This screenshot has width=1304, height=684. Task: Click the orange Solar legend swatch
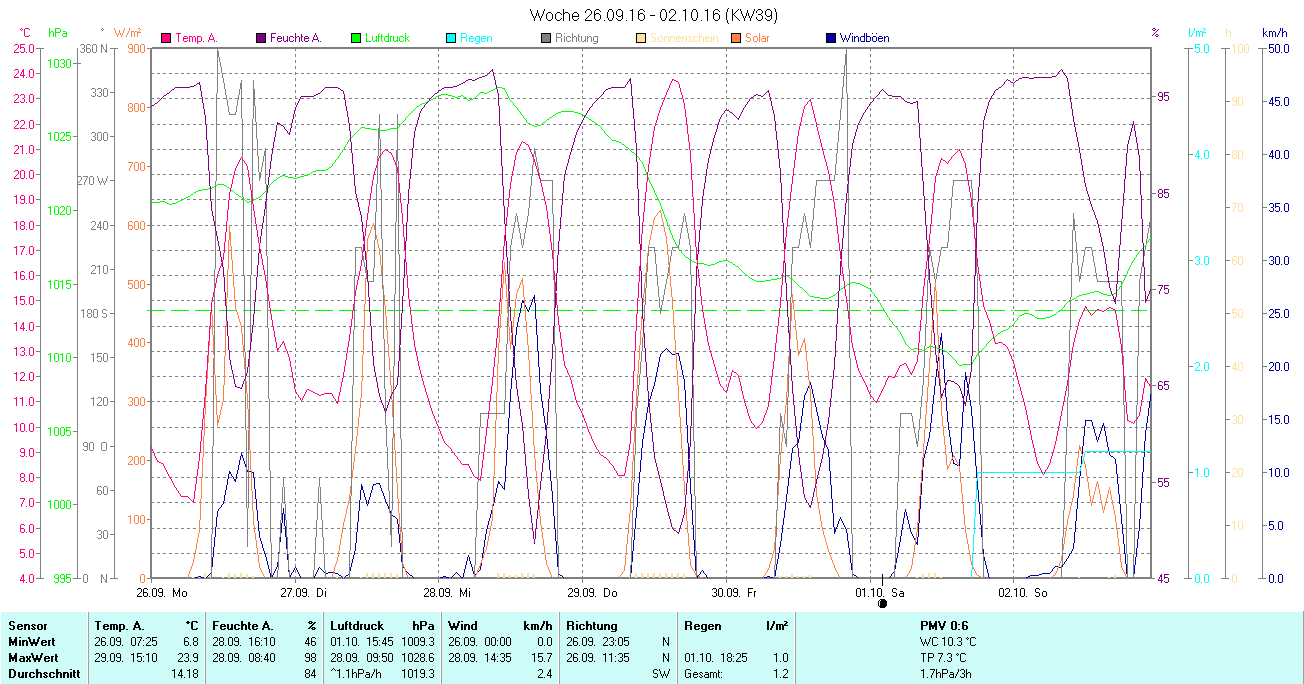(735, 38)
